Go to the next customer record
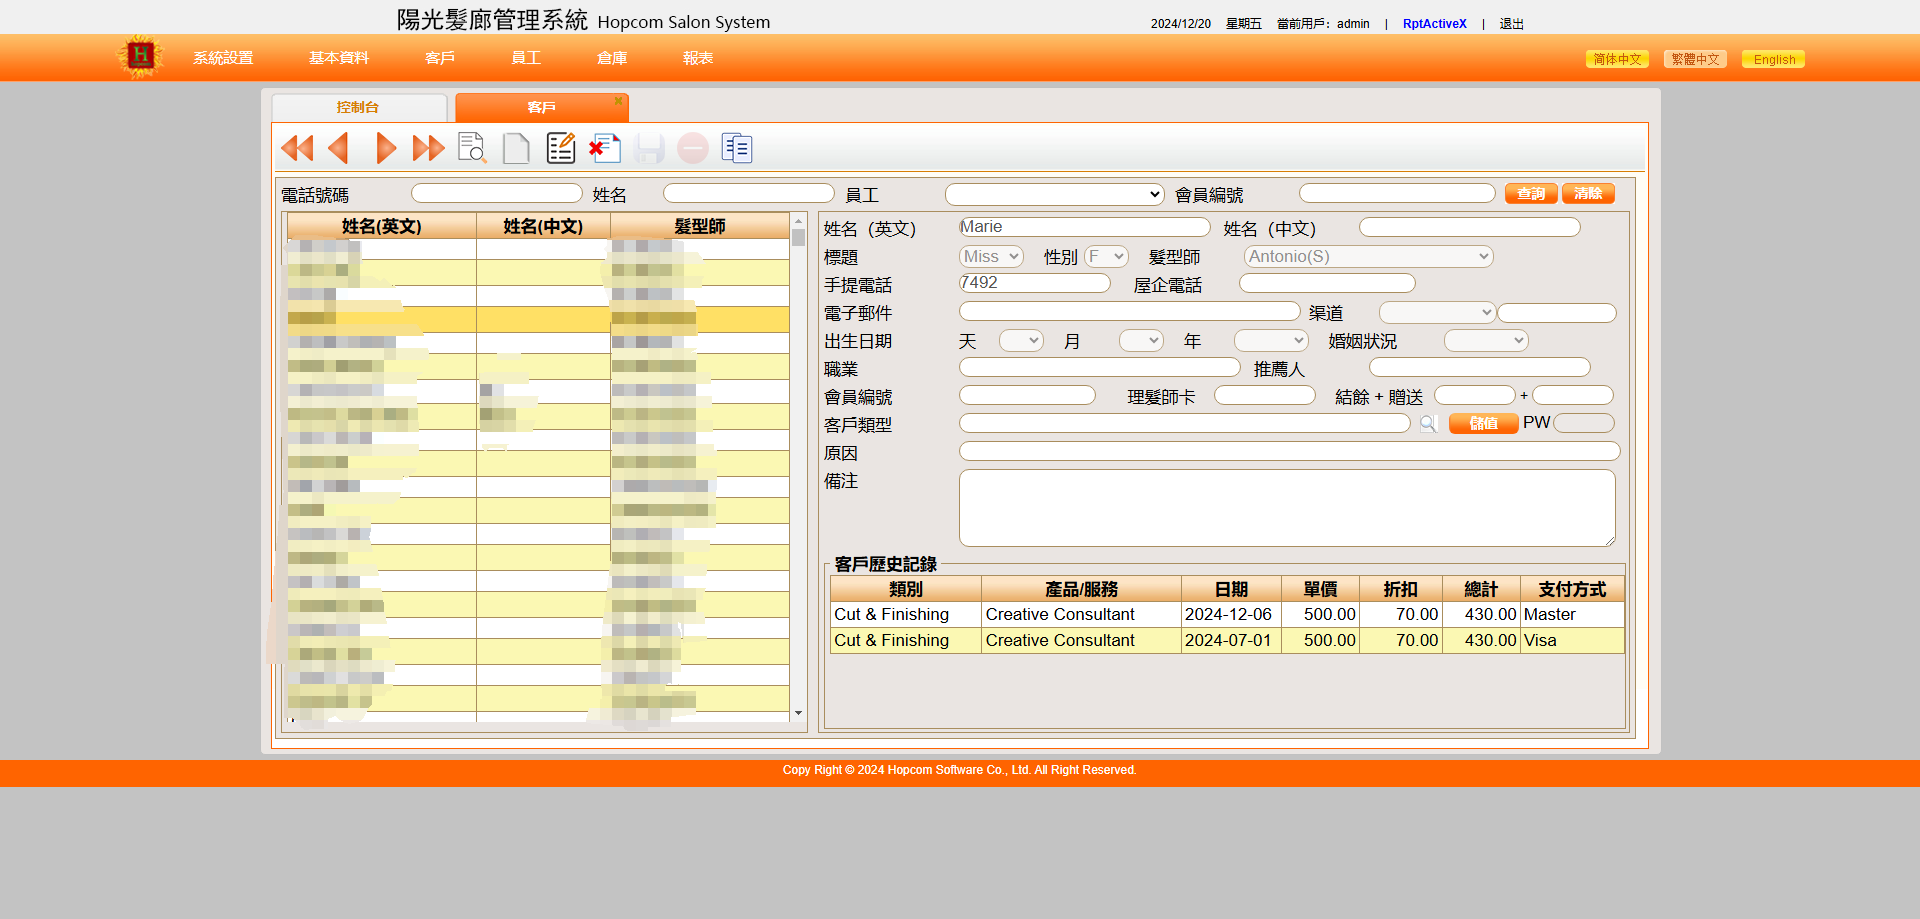 385,149
